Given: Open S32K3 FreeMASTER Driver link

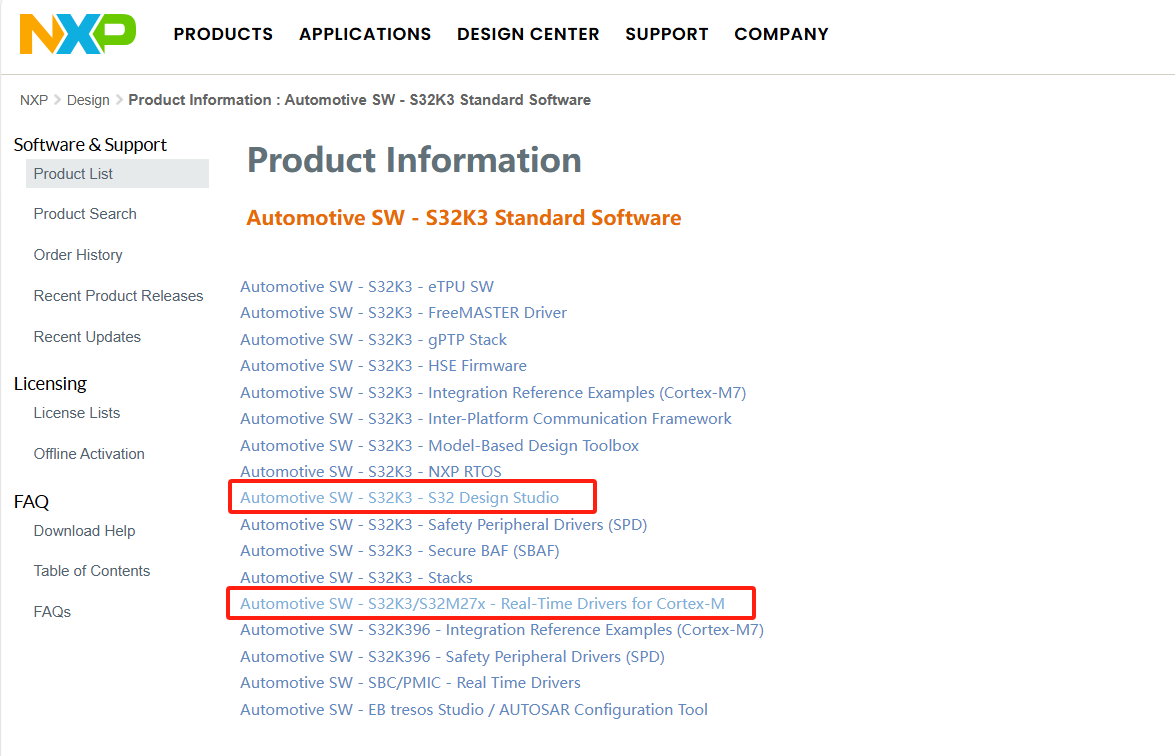Looking at the screenshot, I should 403,312.
